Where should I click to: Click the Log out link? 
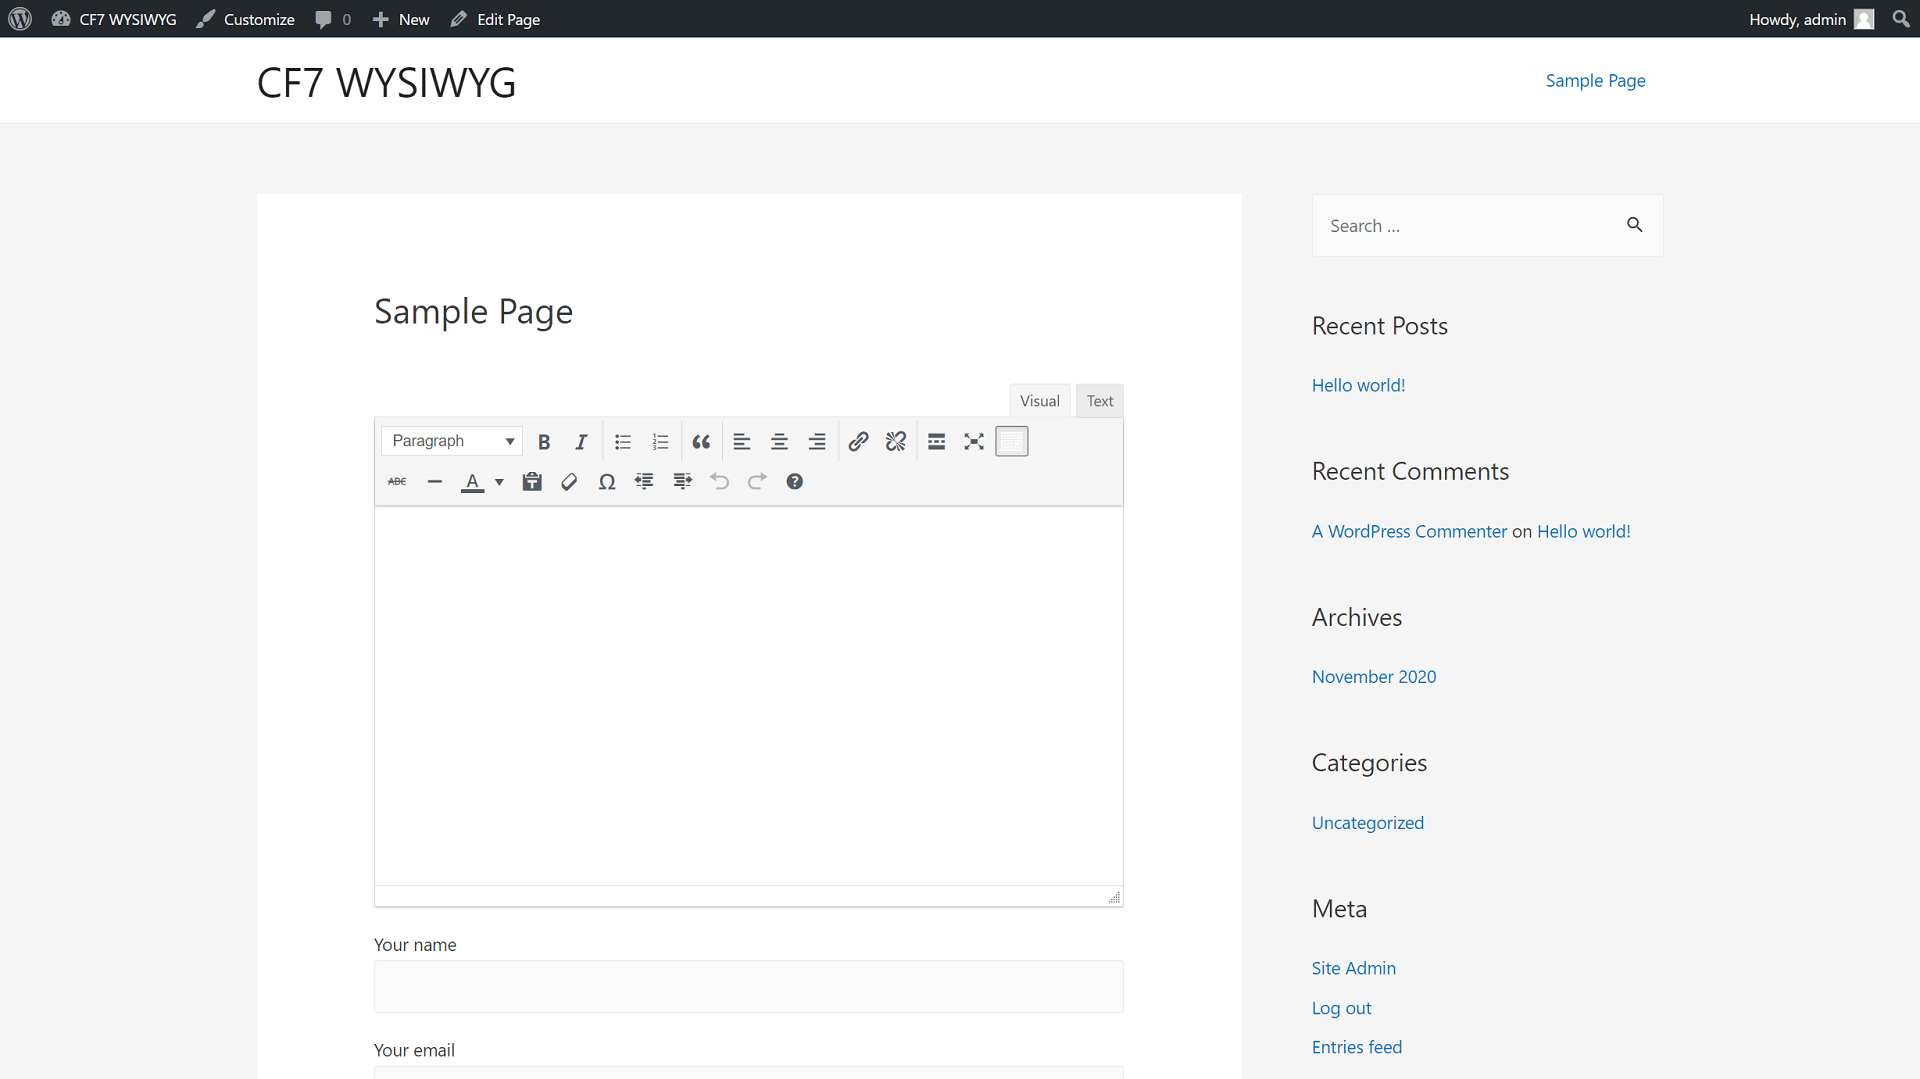coord(1341,1008)
